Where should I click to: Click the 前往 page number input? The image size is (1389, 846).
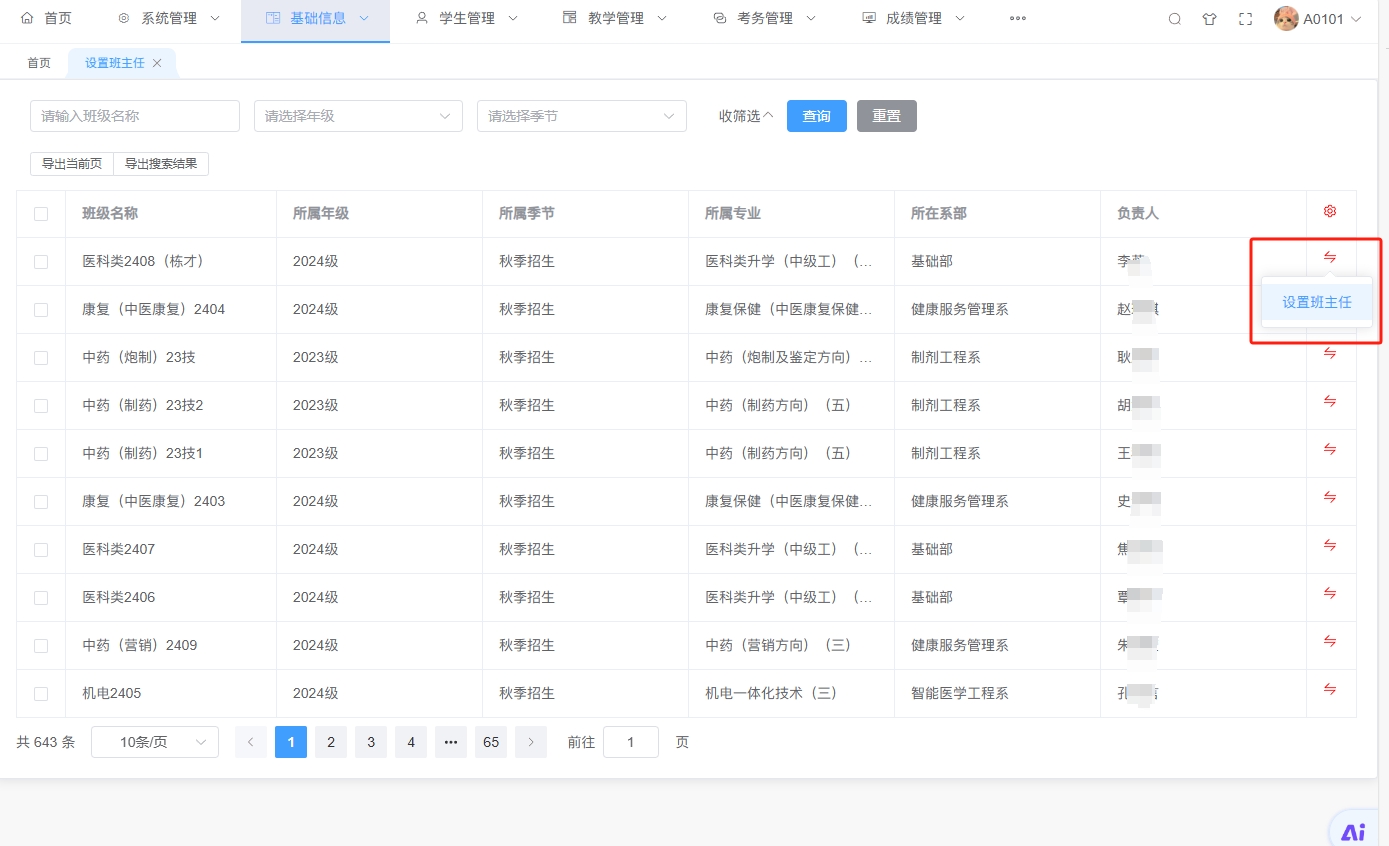point(631,742)
